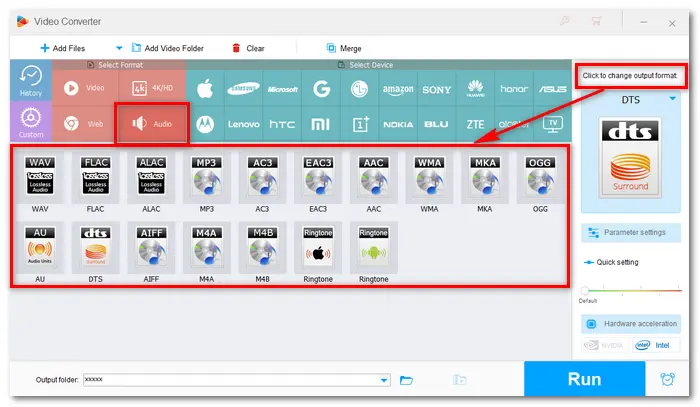The height and width of the screenshot is (407, 700).
Task: Open Amazon device presets
Action: [398, 88]
